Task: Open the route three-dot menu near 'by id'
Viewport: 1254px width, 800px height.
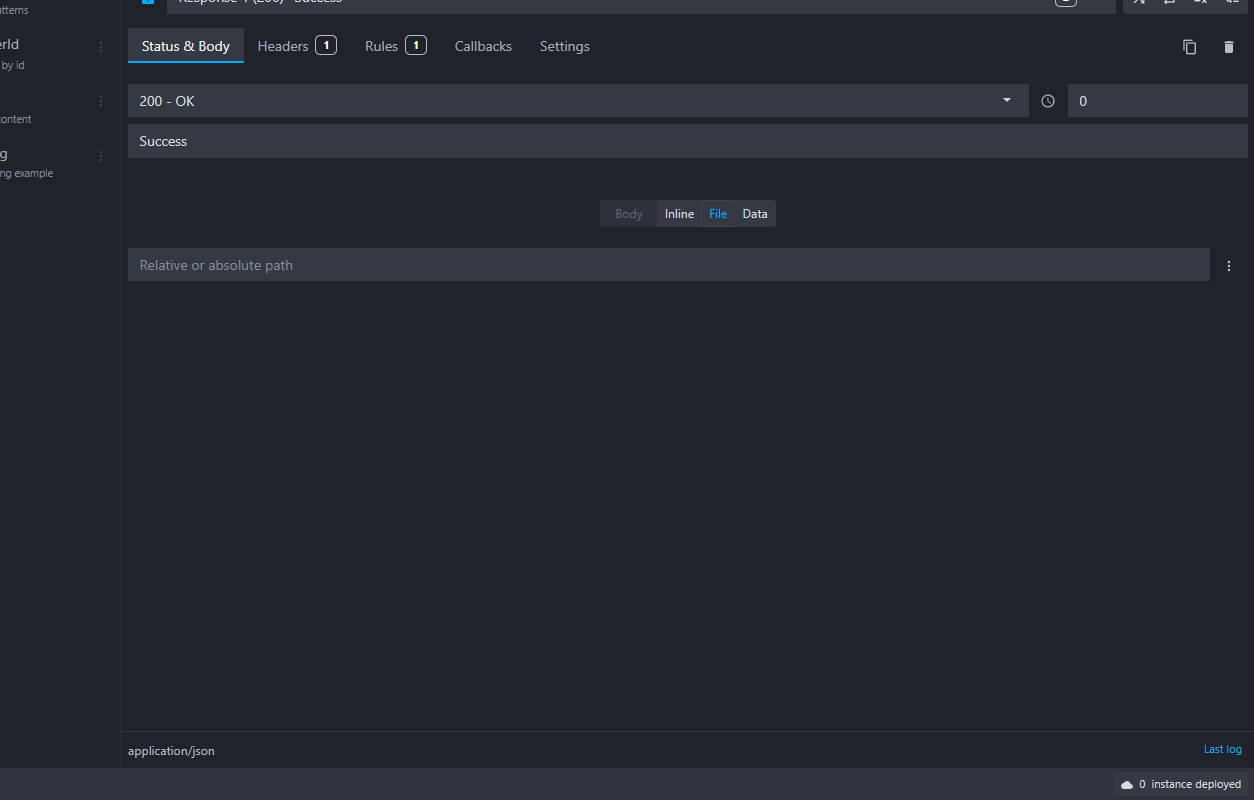Action: pyautogui.click(x=99, y=47)
